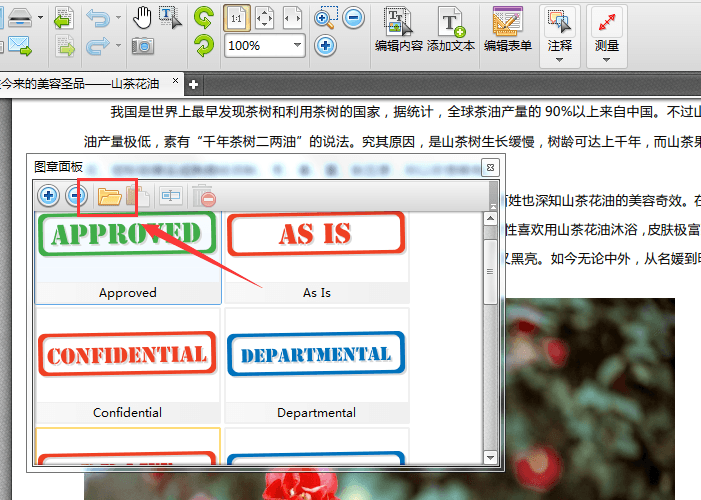Click the rename icon in stamp panel
The height and width of the screenshot is (500, 701).
pyautogui.click(x=170, y=195)
